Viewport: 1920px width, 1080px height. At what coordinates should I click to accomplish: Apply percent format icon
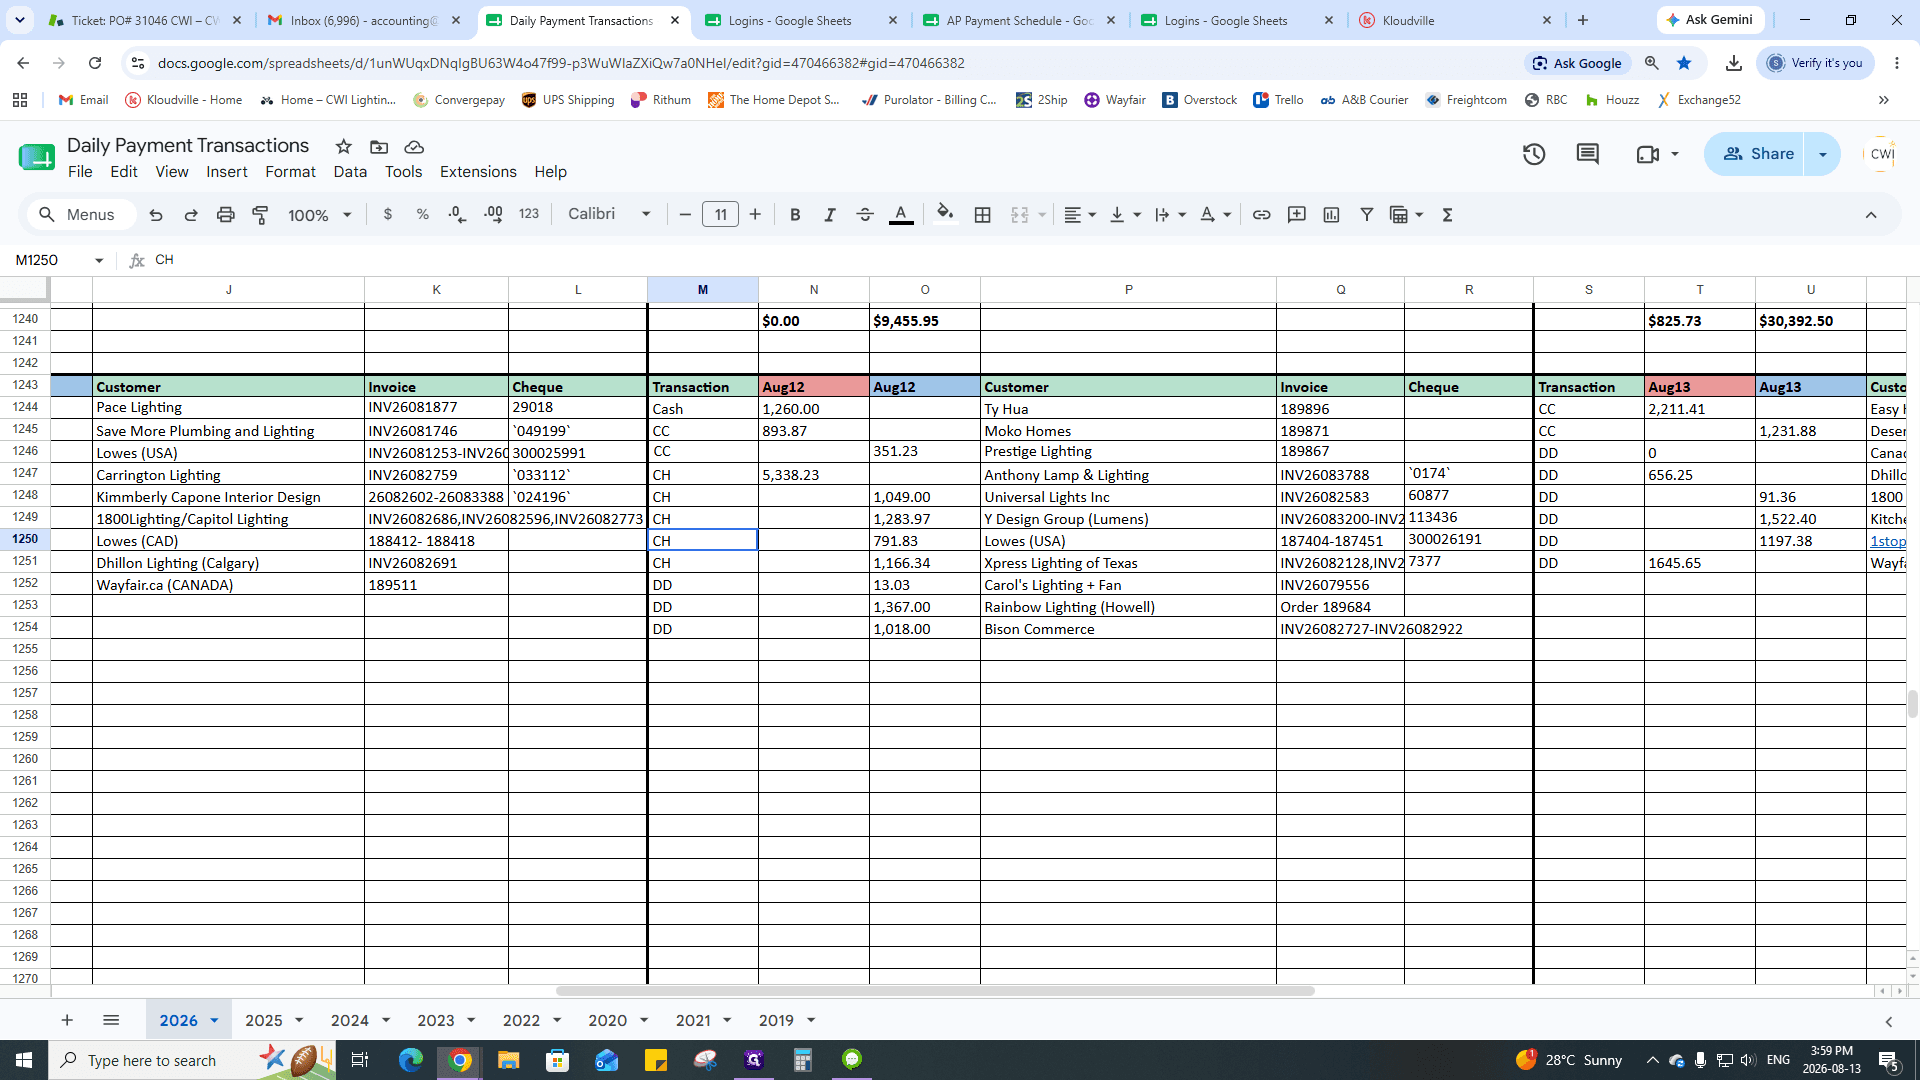[x=423, y=214]
